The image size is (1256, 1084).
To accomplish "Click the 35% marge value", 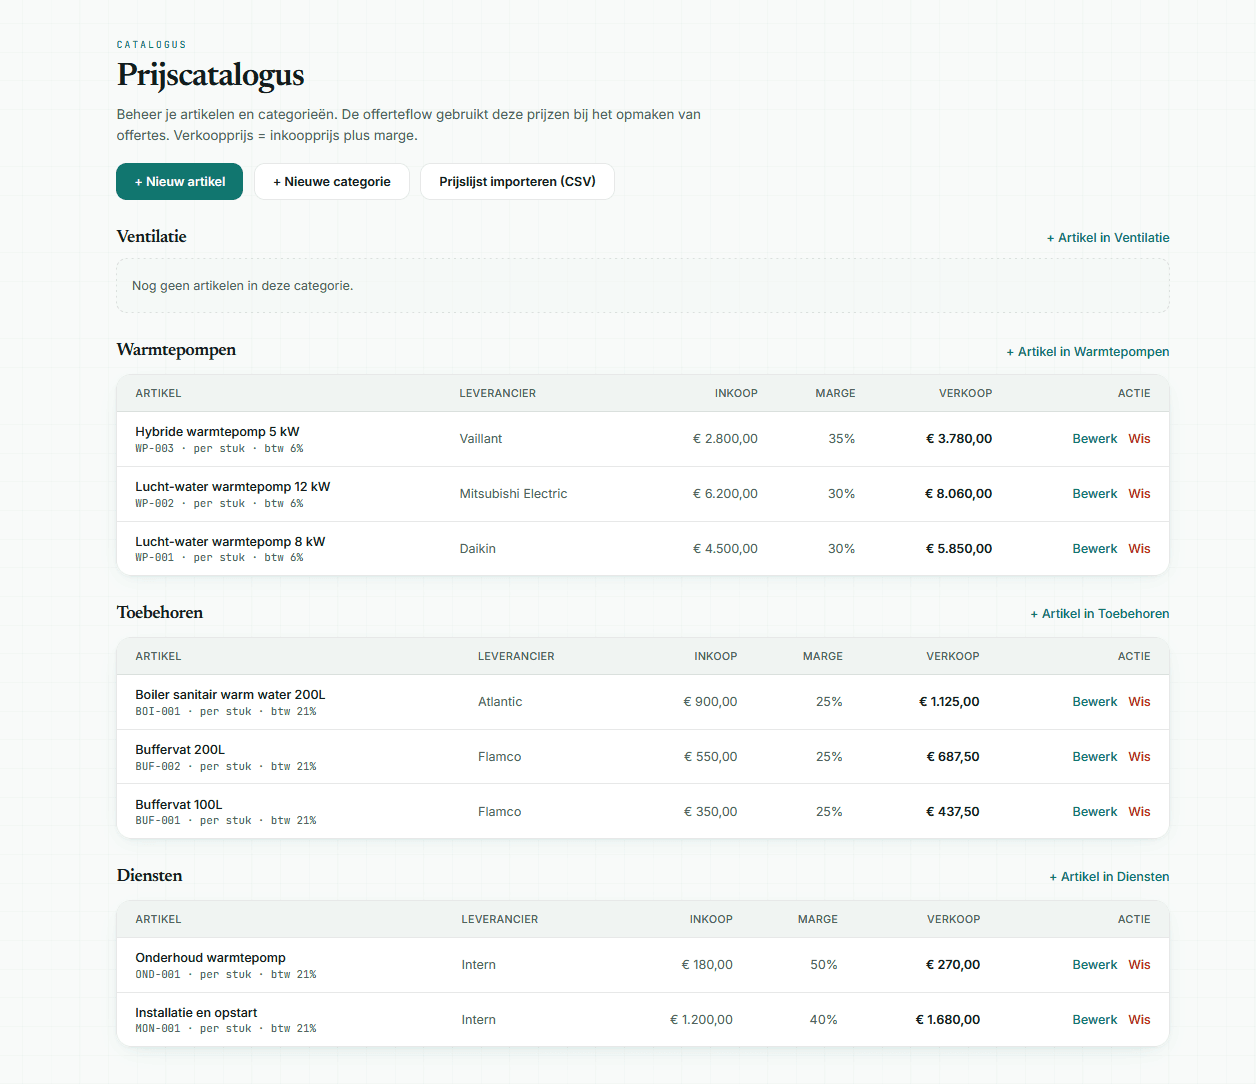I will pyautogui.click(x=842, y=439).
